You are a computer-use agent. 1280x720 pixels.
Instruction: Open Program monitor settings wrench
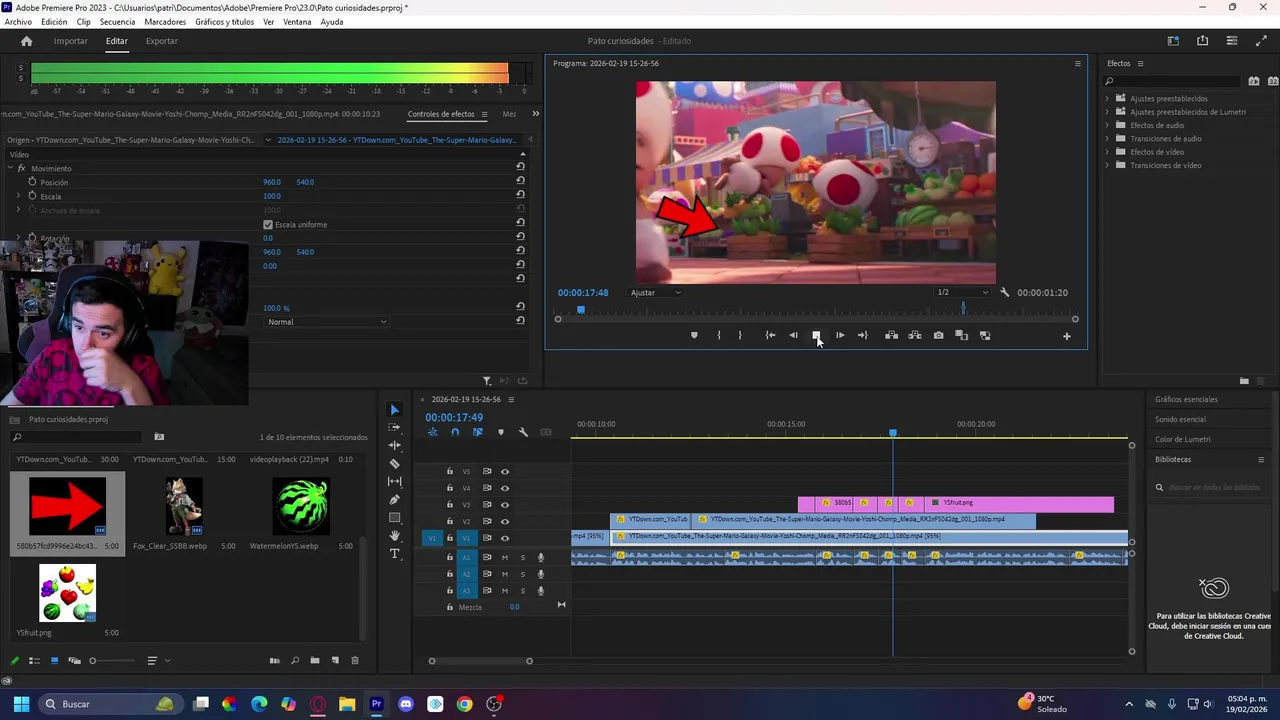pos(1005,293)
